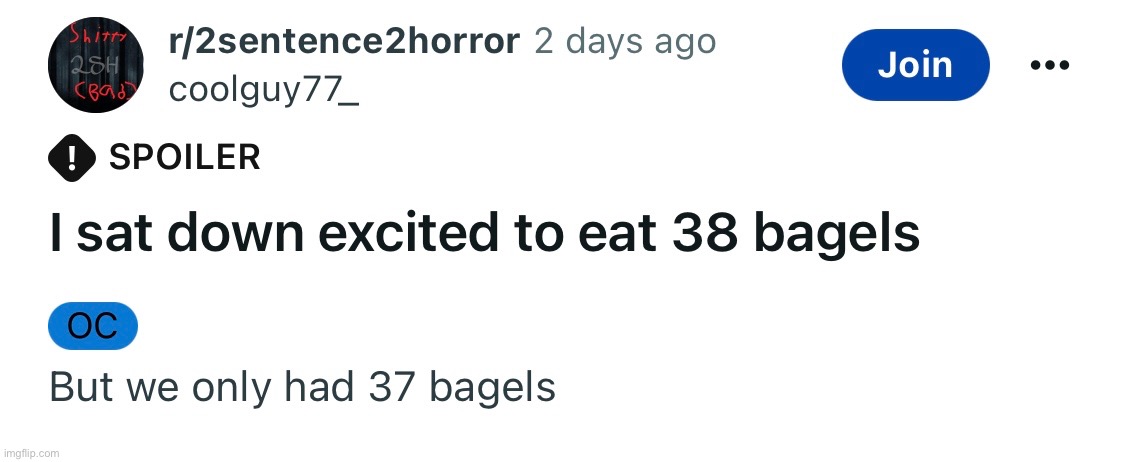Viewport: 1125px width, 462px height.
Task: Click the body text 'But we only had'
Action: point(202,387)
